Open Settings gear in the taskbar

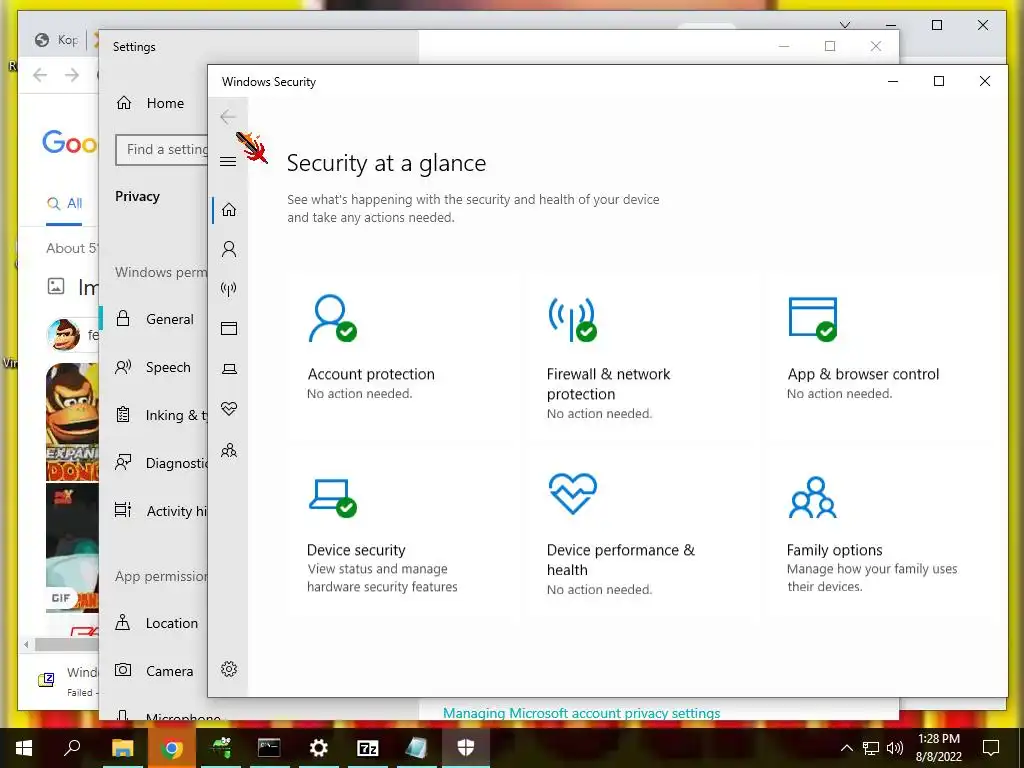pyautogui.click(x=318, y=748)
